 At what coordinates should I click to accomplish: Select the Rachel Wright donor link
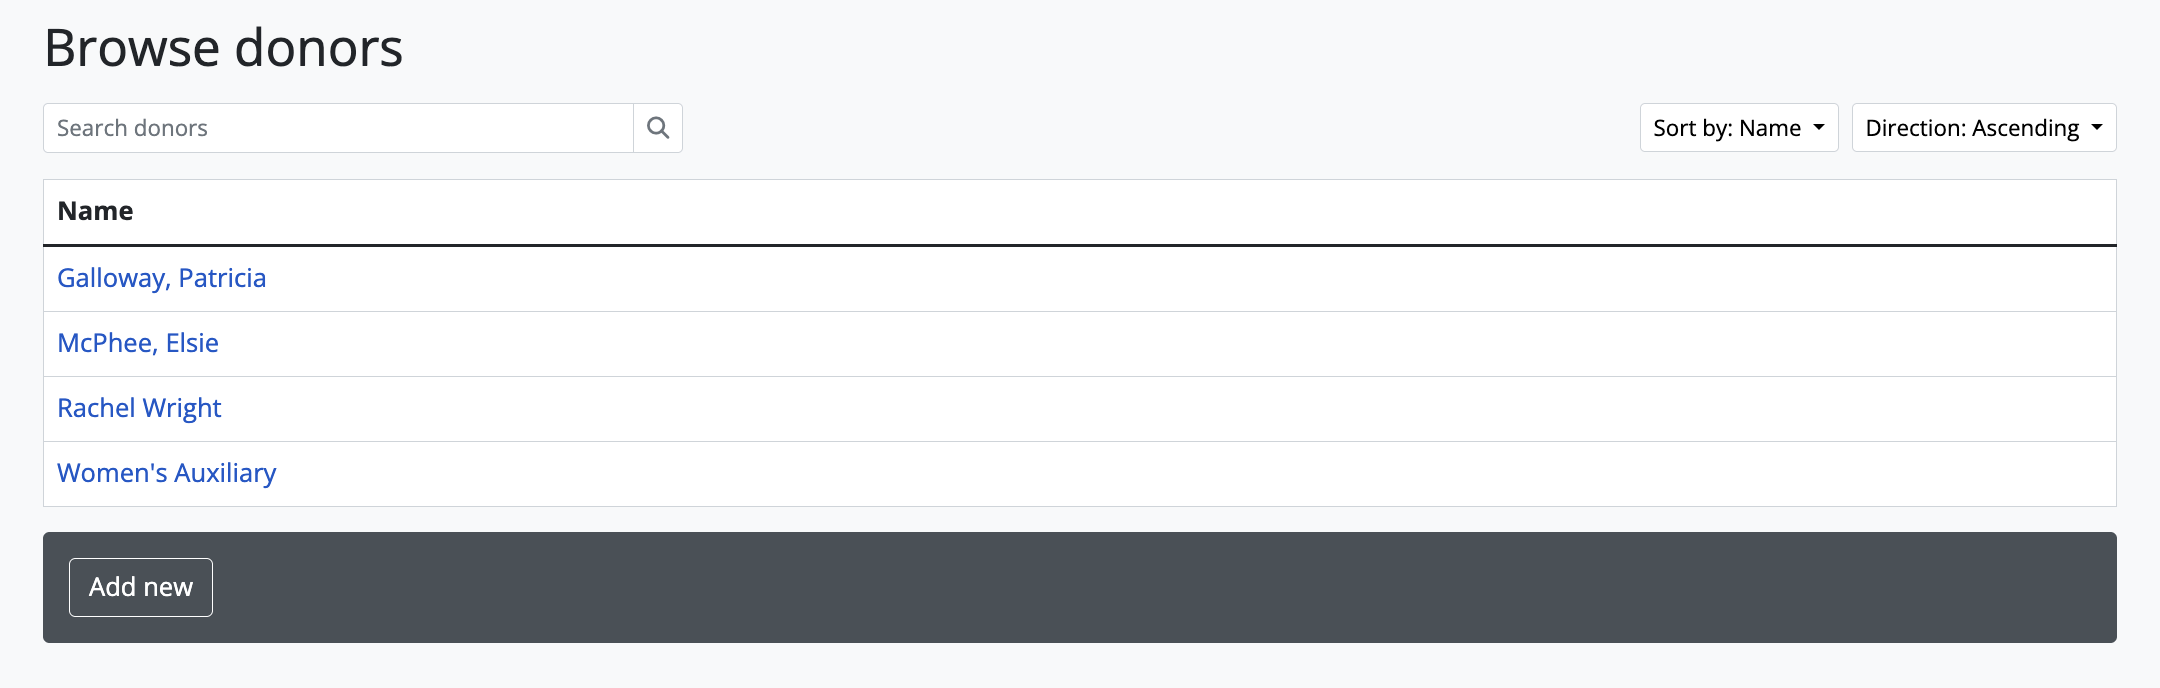(139, 408)
